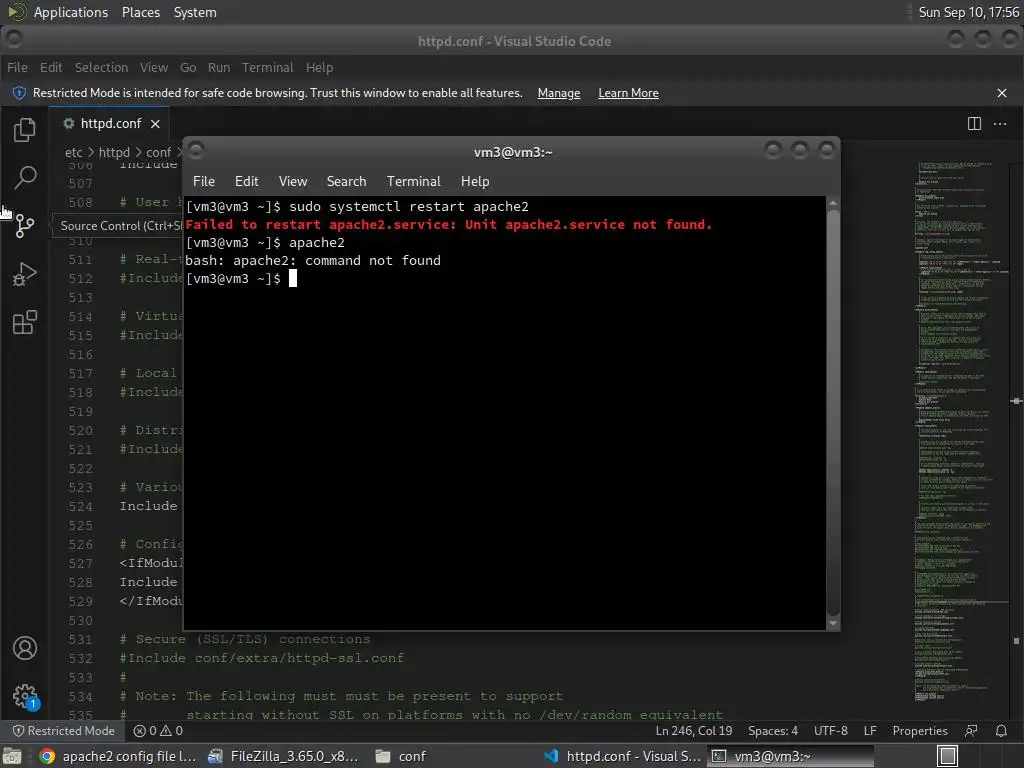Open the terminal window's Terminal menu

click(413, 182)
